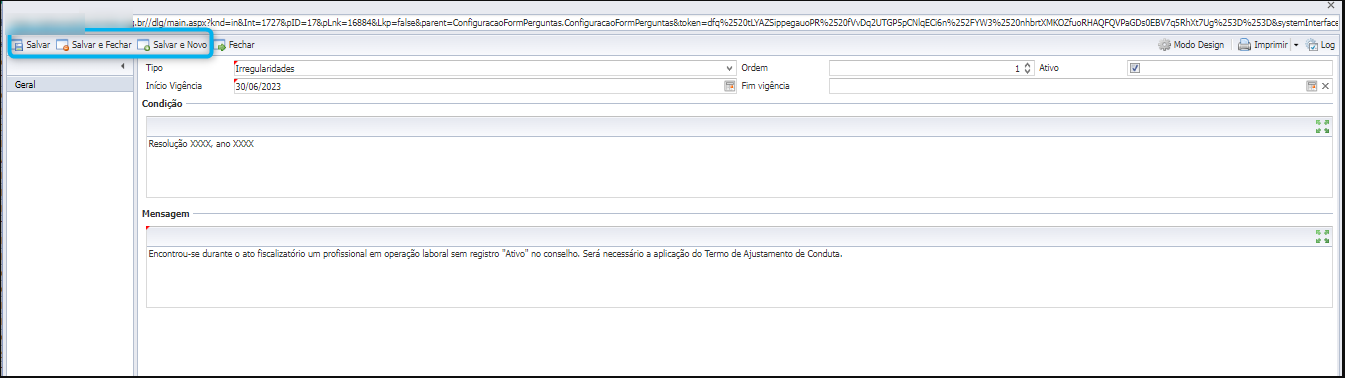Click the Fechar toolbar button
Screen dimensions: 1345x378
coord(234,45)
